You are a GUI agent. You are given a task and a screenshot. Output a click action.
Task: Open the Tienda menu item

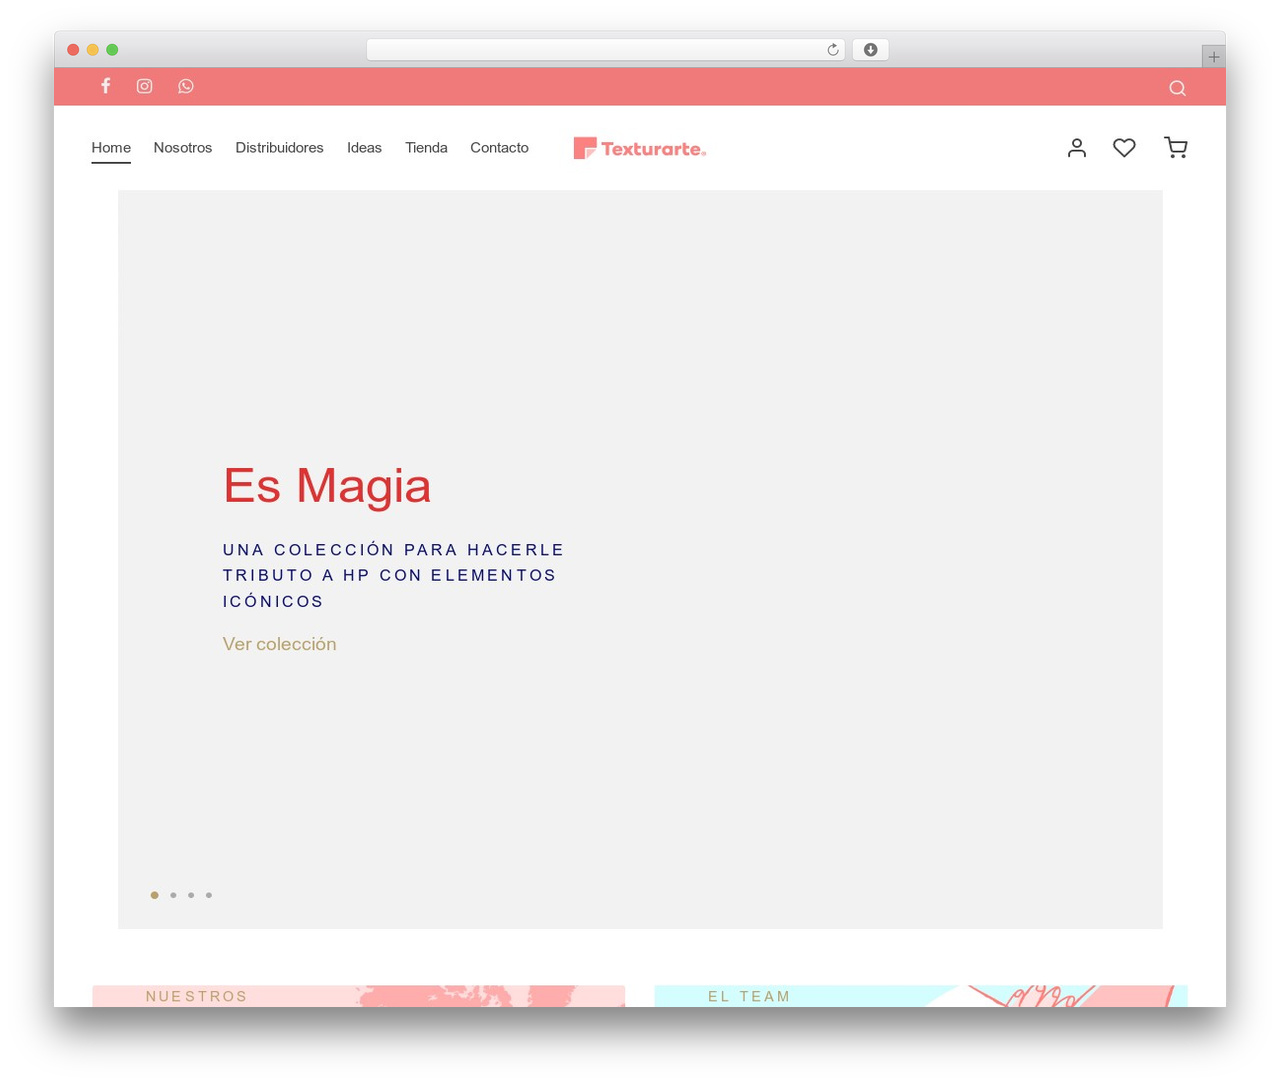coord(426,148)
